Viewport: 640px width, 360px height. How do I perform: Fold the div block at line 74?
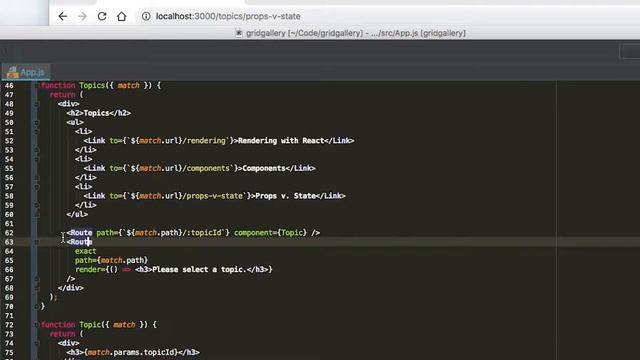click(x=36, y=343)
